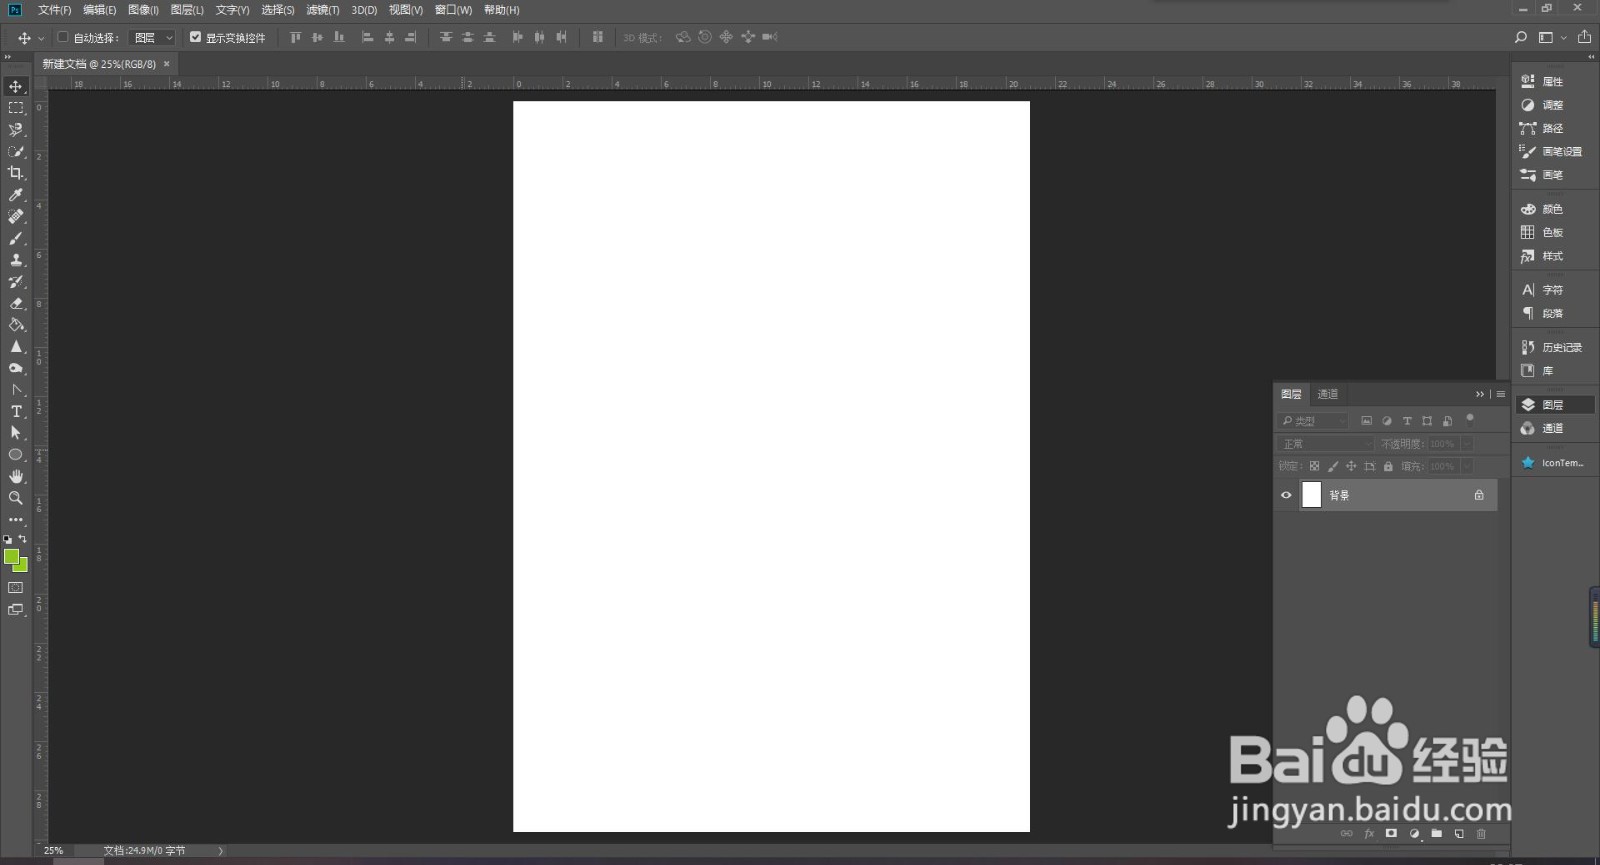
Task: Open the 不透明度 opacity slider arrow
Action: pyautogui.click(x=1467, y=443)
